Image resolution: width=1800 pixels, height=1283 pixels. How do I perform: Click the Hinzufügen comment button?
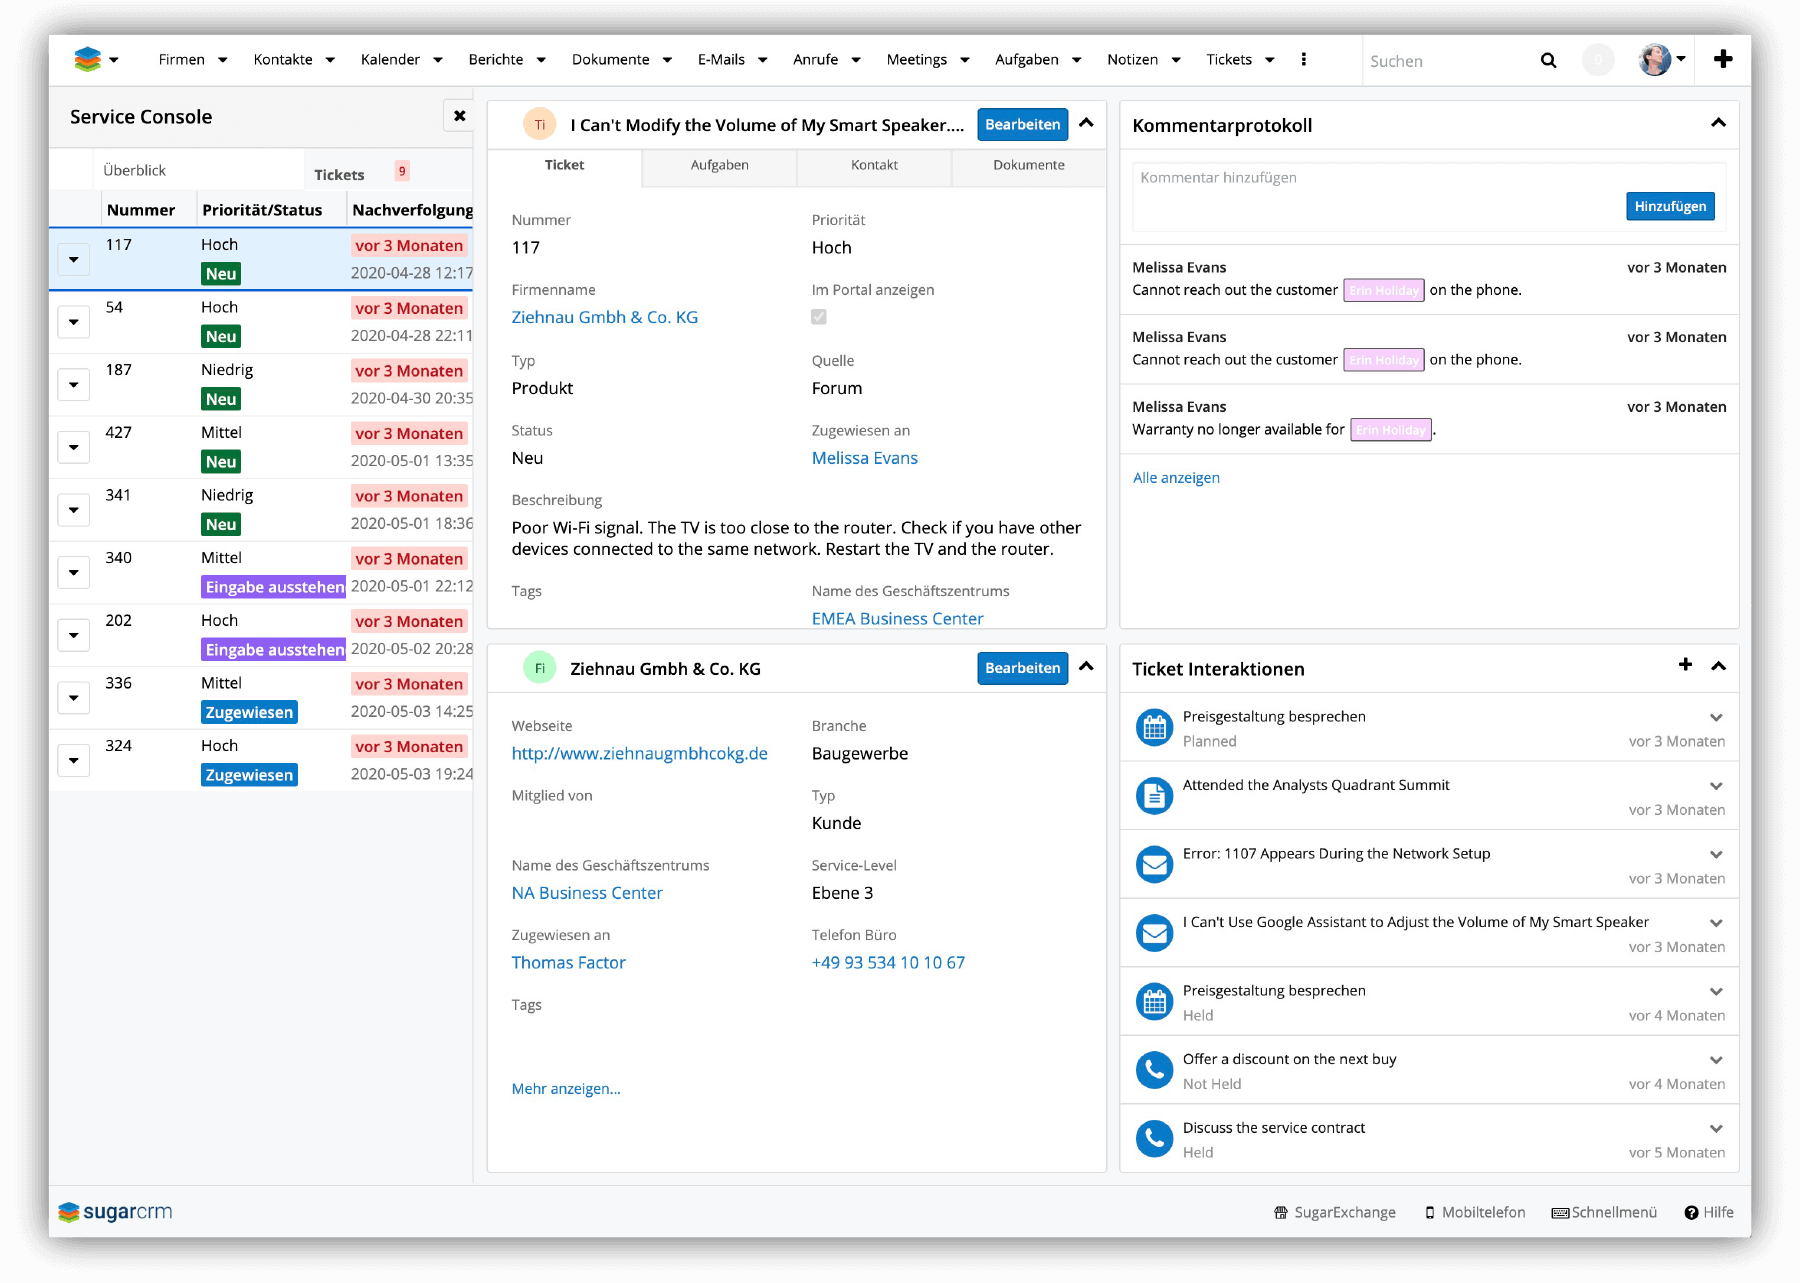pyautogui.click(x=1669, y=206)
